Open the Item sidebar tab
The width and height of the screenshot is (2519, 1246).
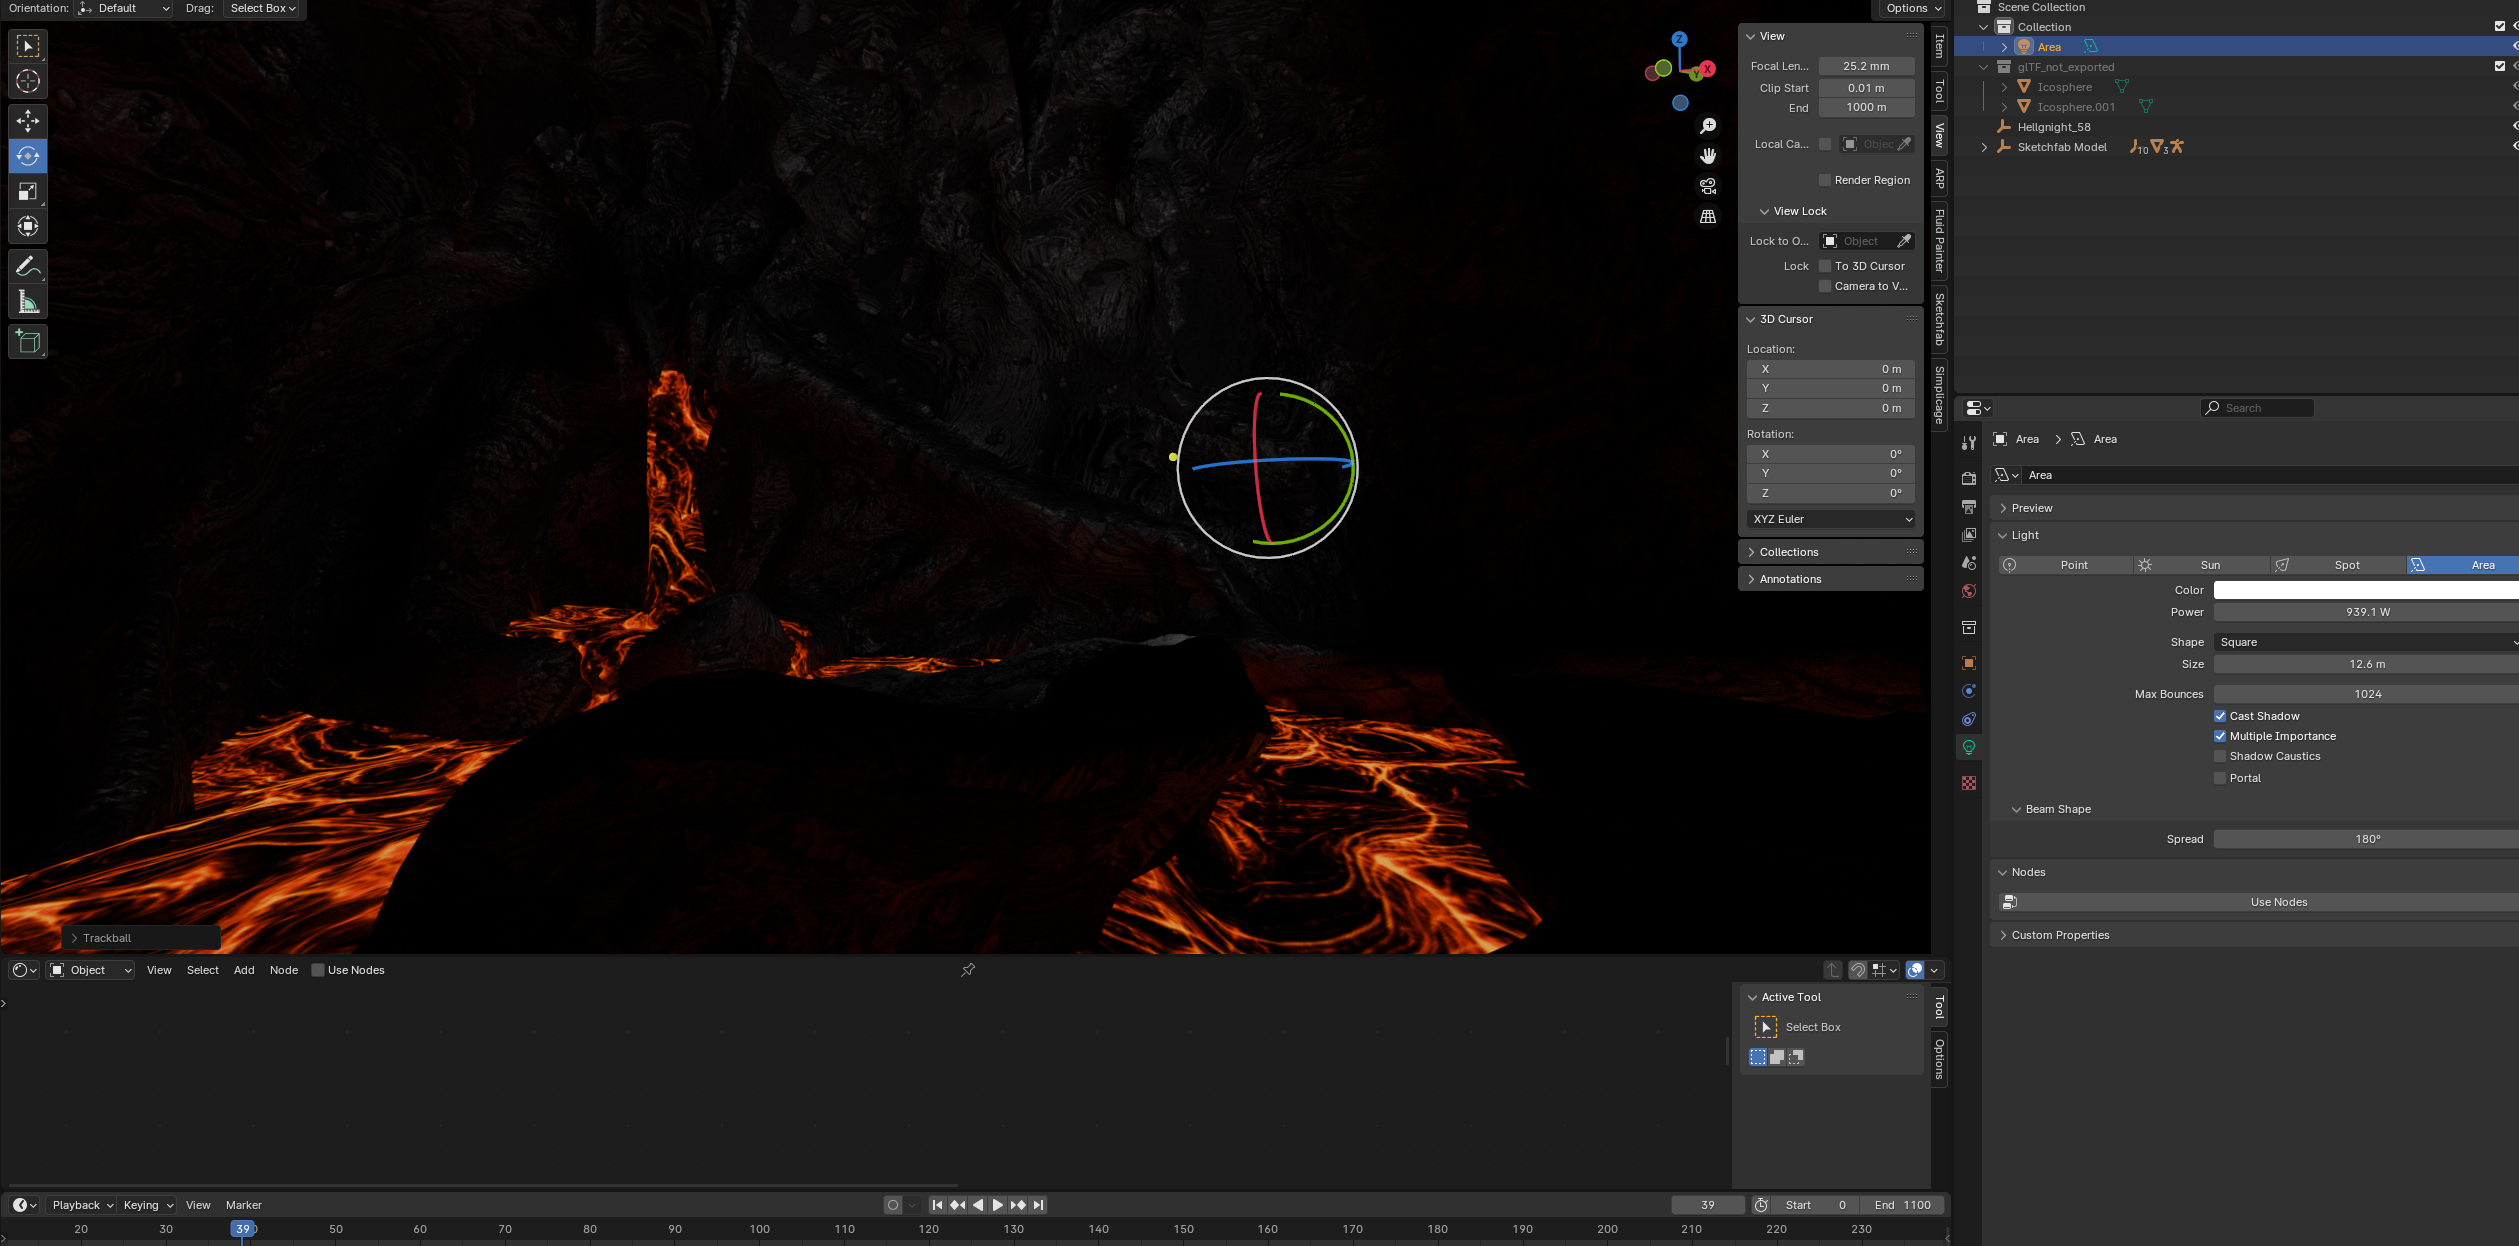(x=1940, y=46)
